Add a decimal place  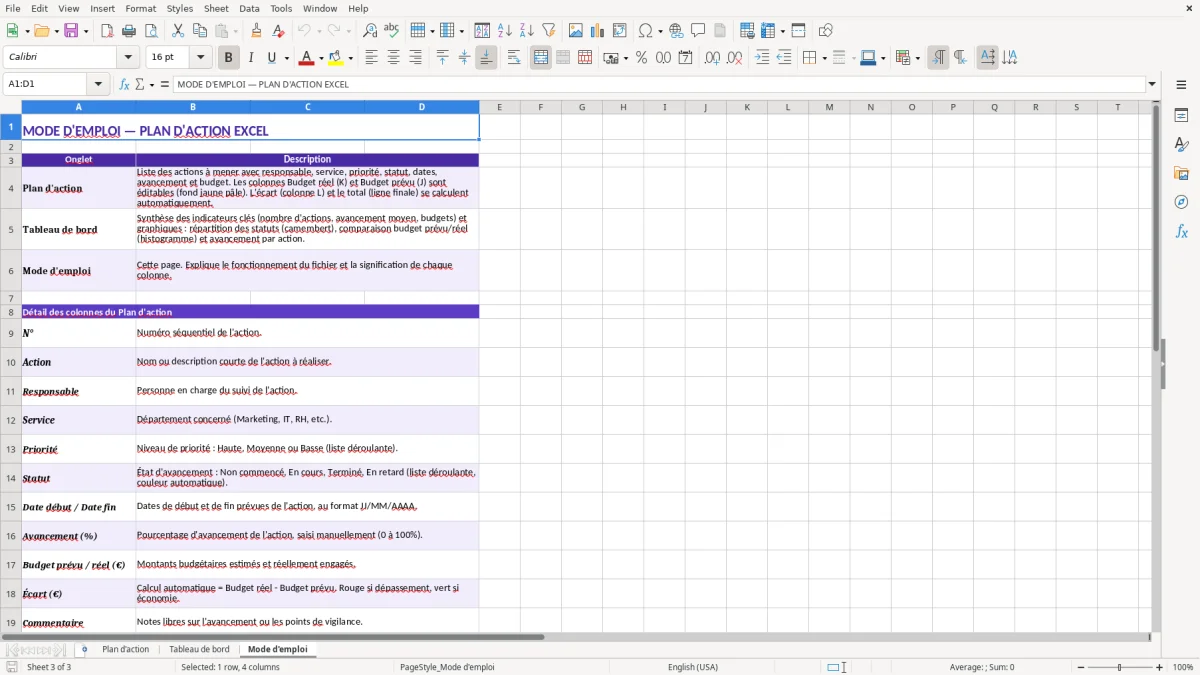click(x=712, y=58)
